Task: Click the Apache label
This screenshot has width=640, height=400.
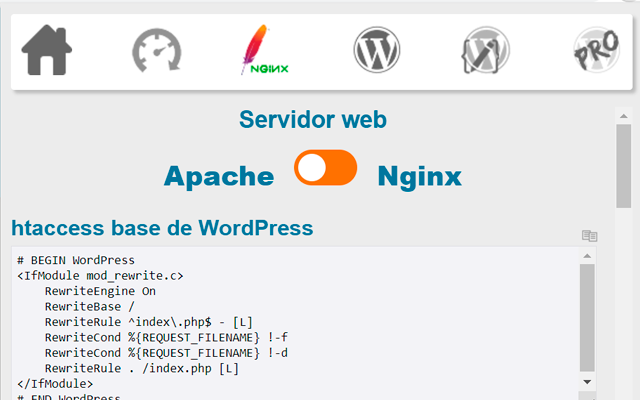Action: [x=219, y=176]
